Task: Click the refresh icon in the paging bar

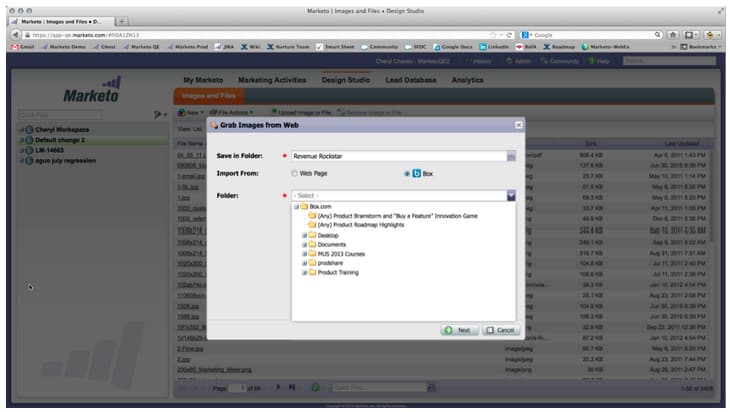Action: tap(315, 387)
